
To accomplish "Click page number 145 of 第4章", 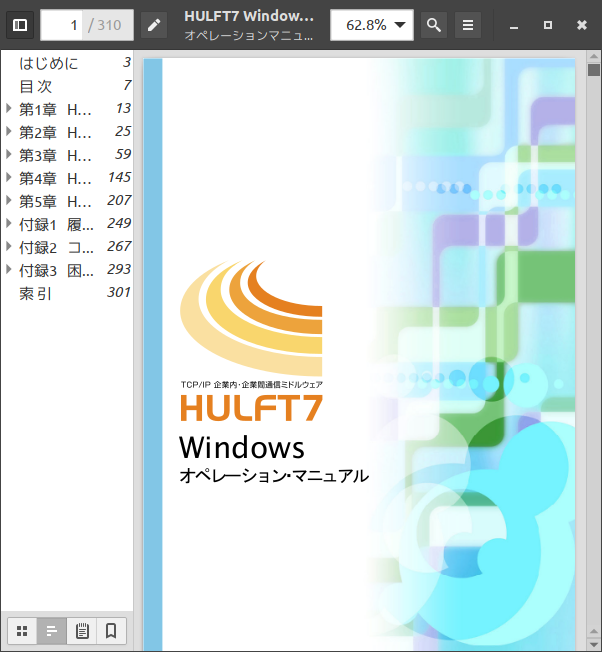I will 119,178.
